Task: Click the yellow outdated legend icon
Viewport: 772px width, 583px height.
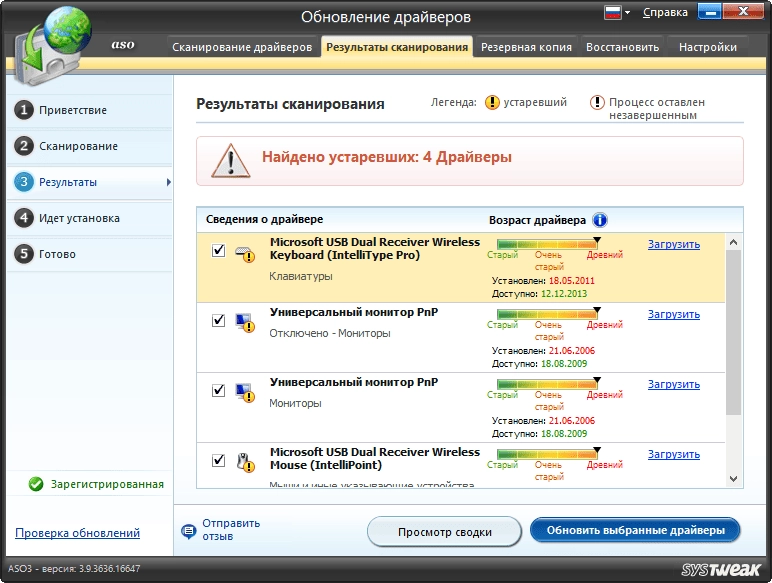Action: (x=492, y=102)
